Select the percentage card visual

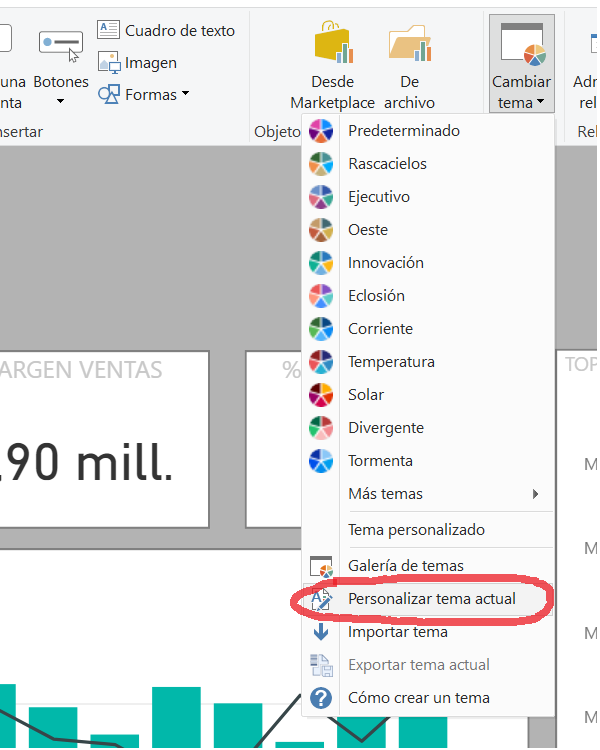click(x=274, y=440)
